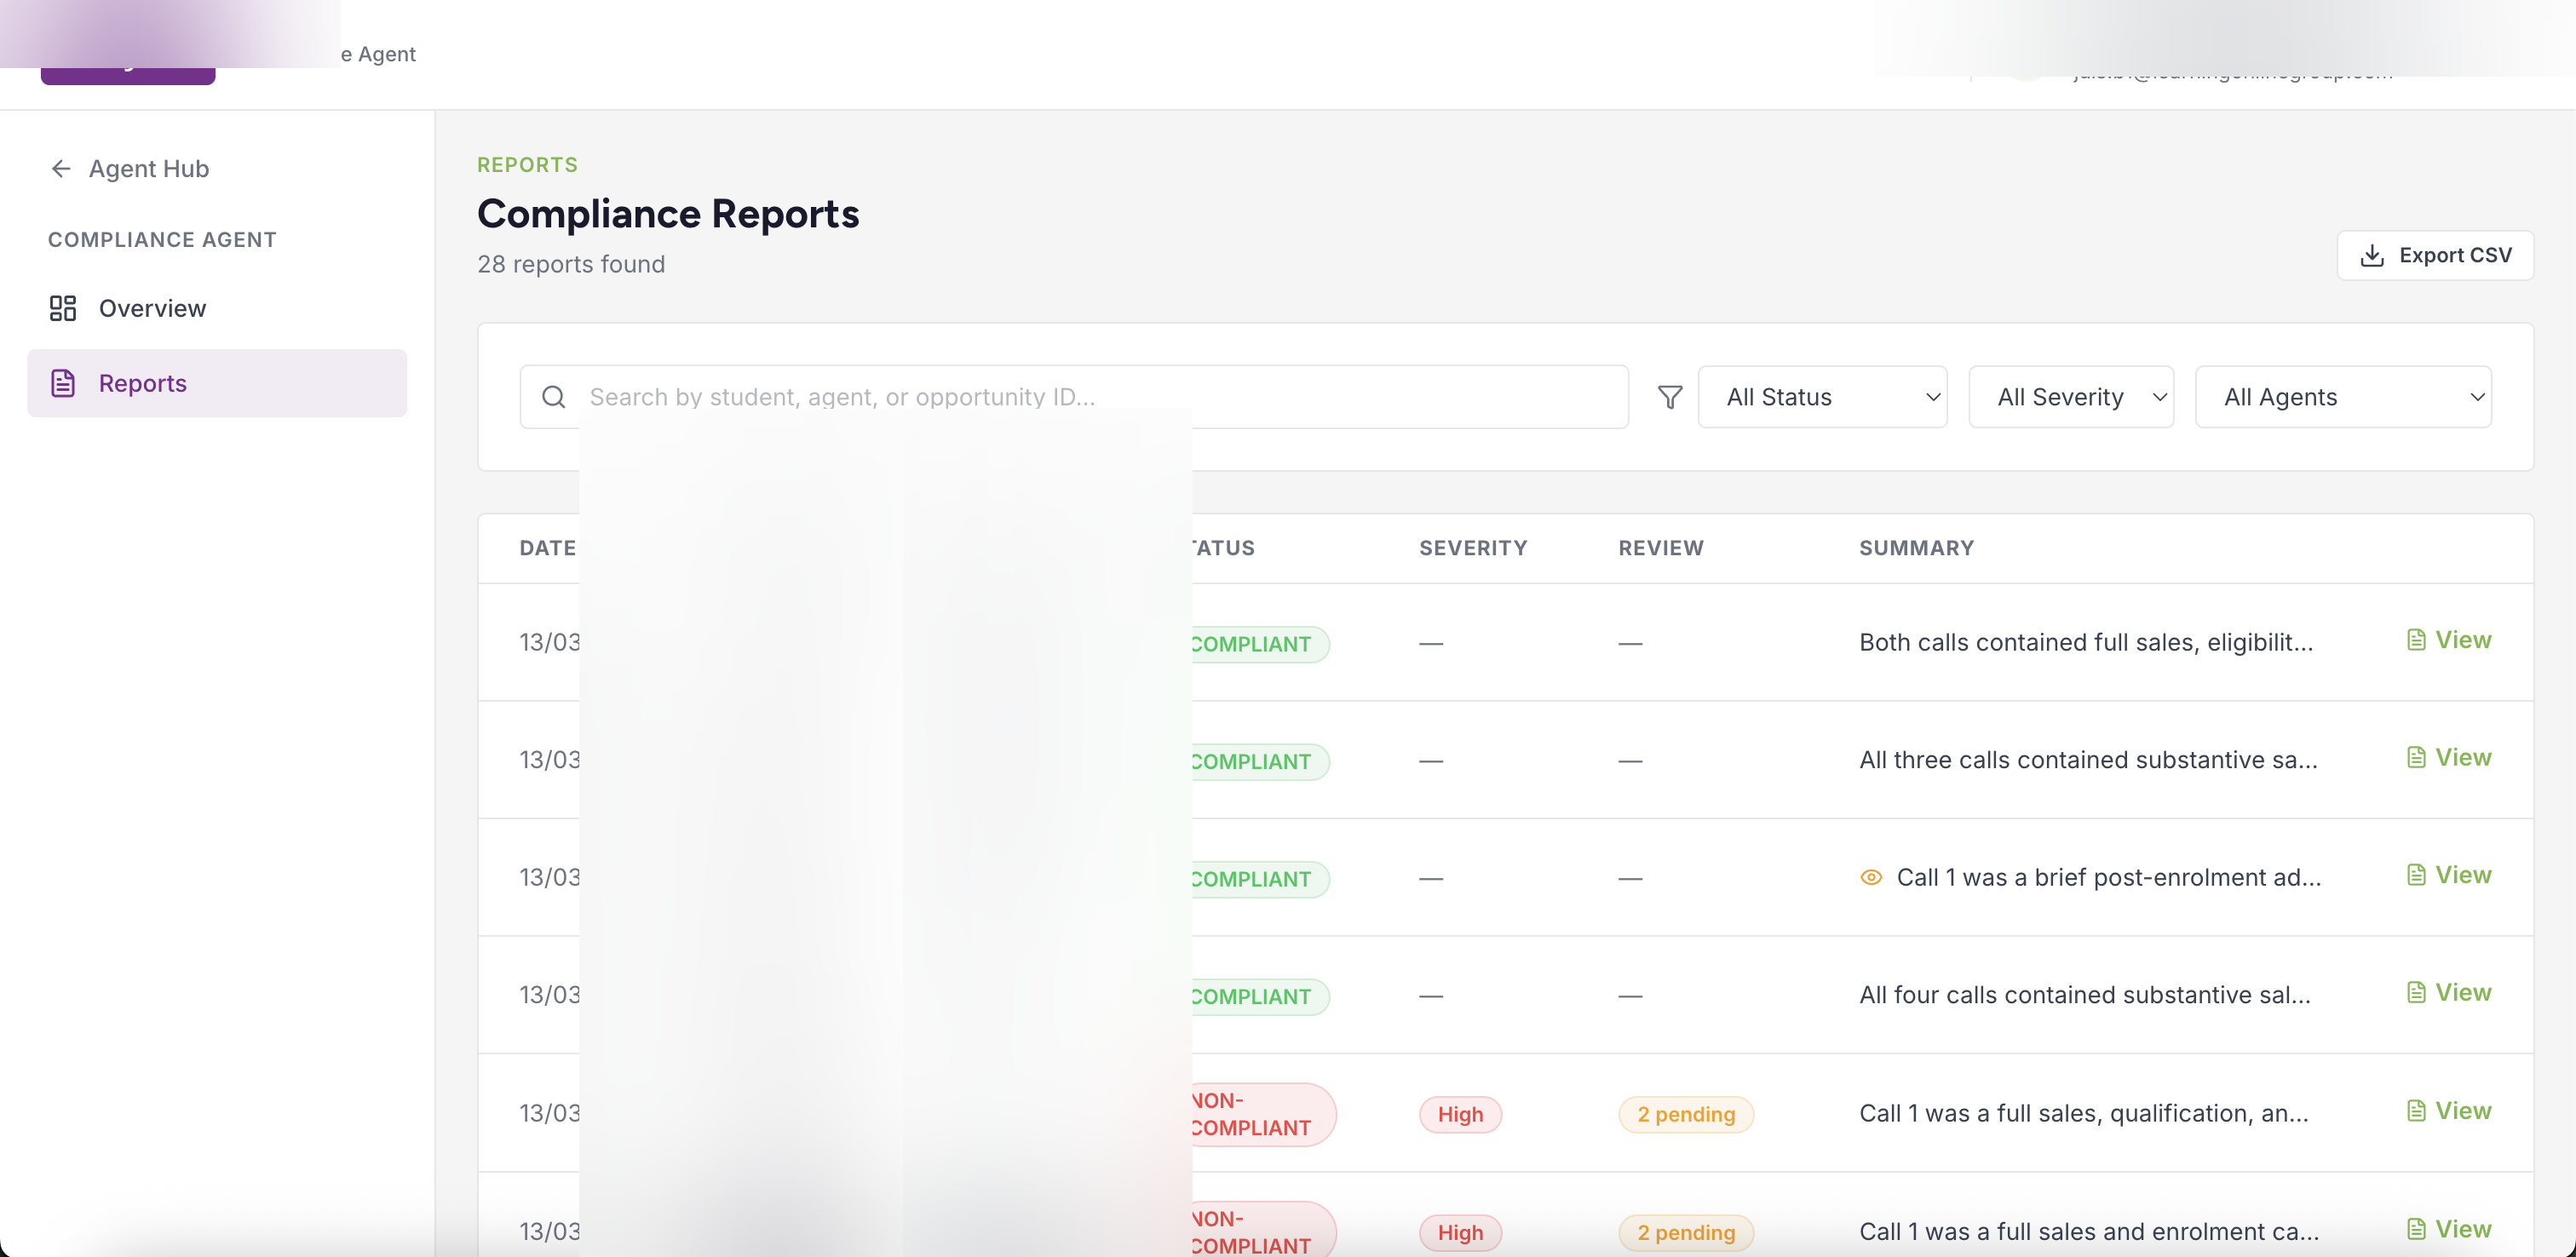This screenshot has height=1257, width=2576.
Task: Switch to the Reports section
Action: click(142, 383)
